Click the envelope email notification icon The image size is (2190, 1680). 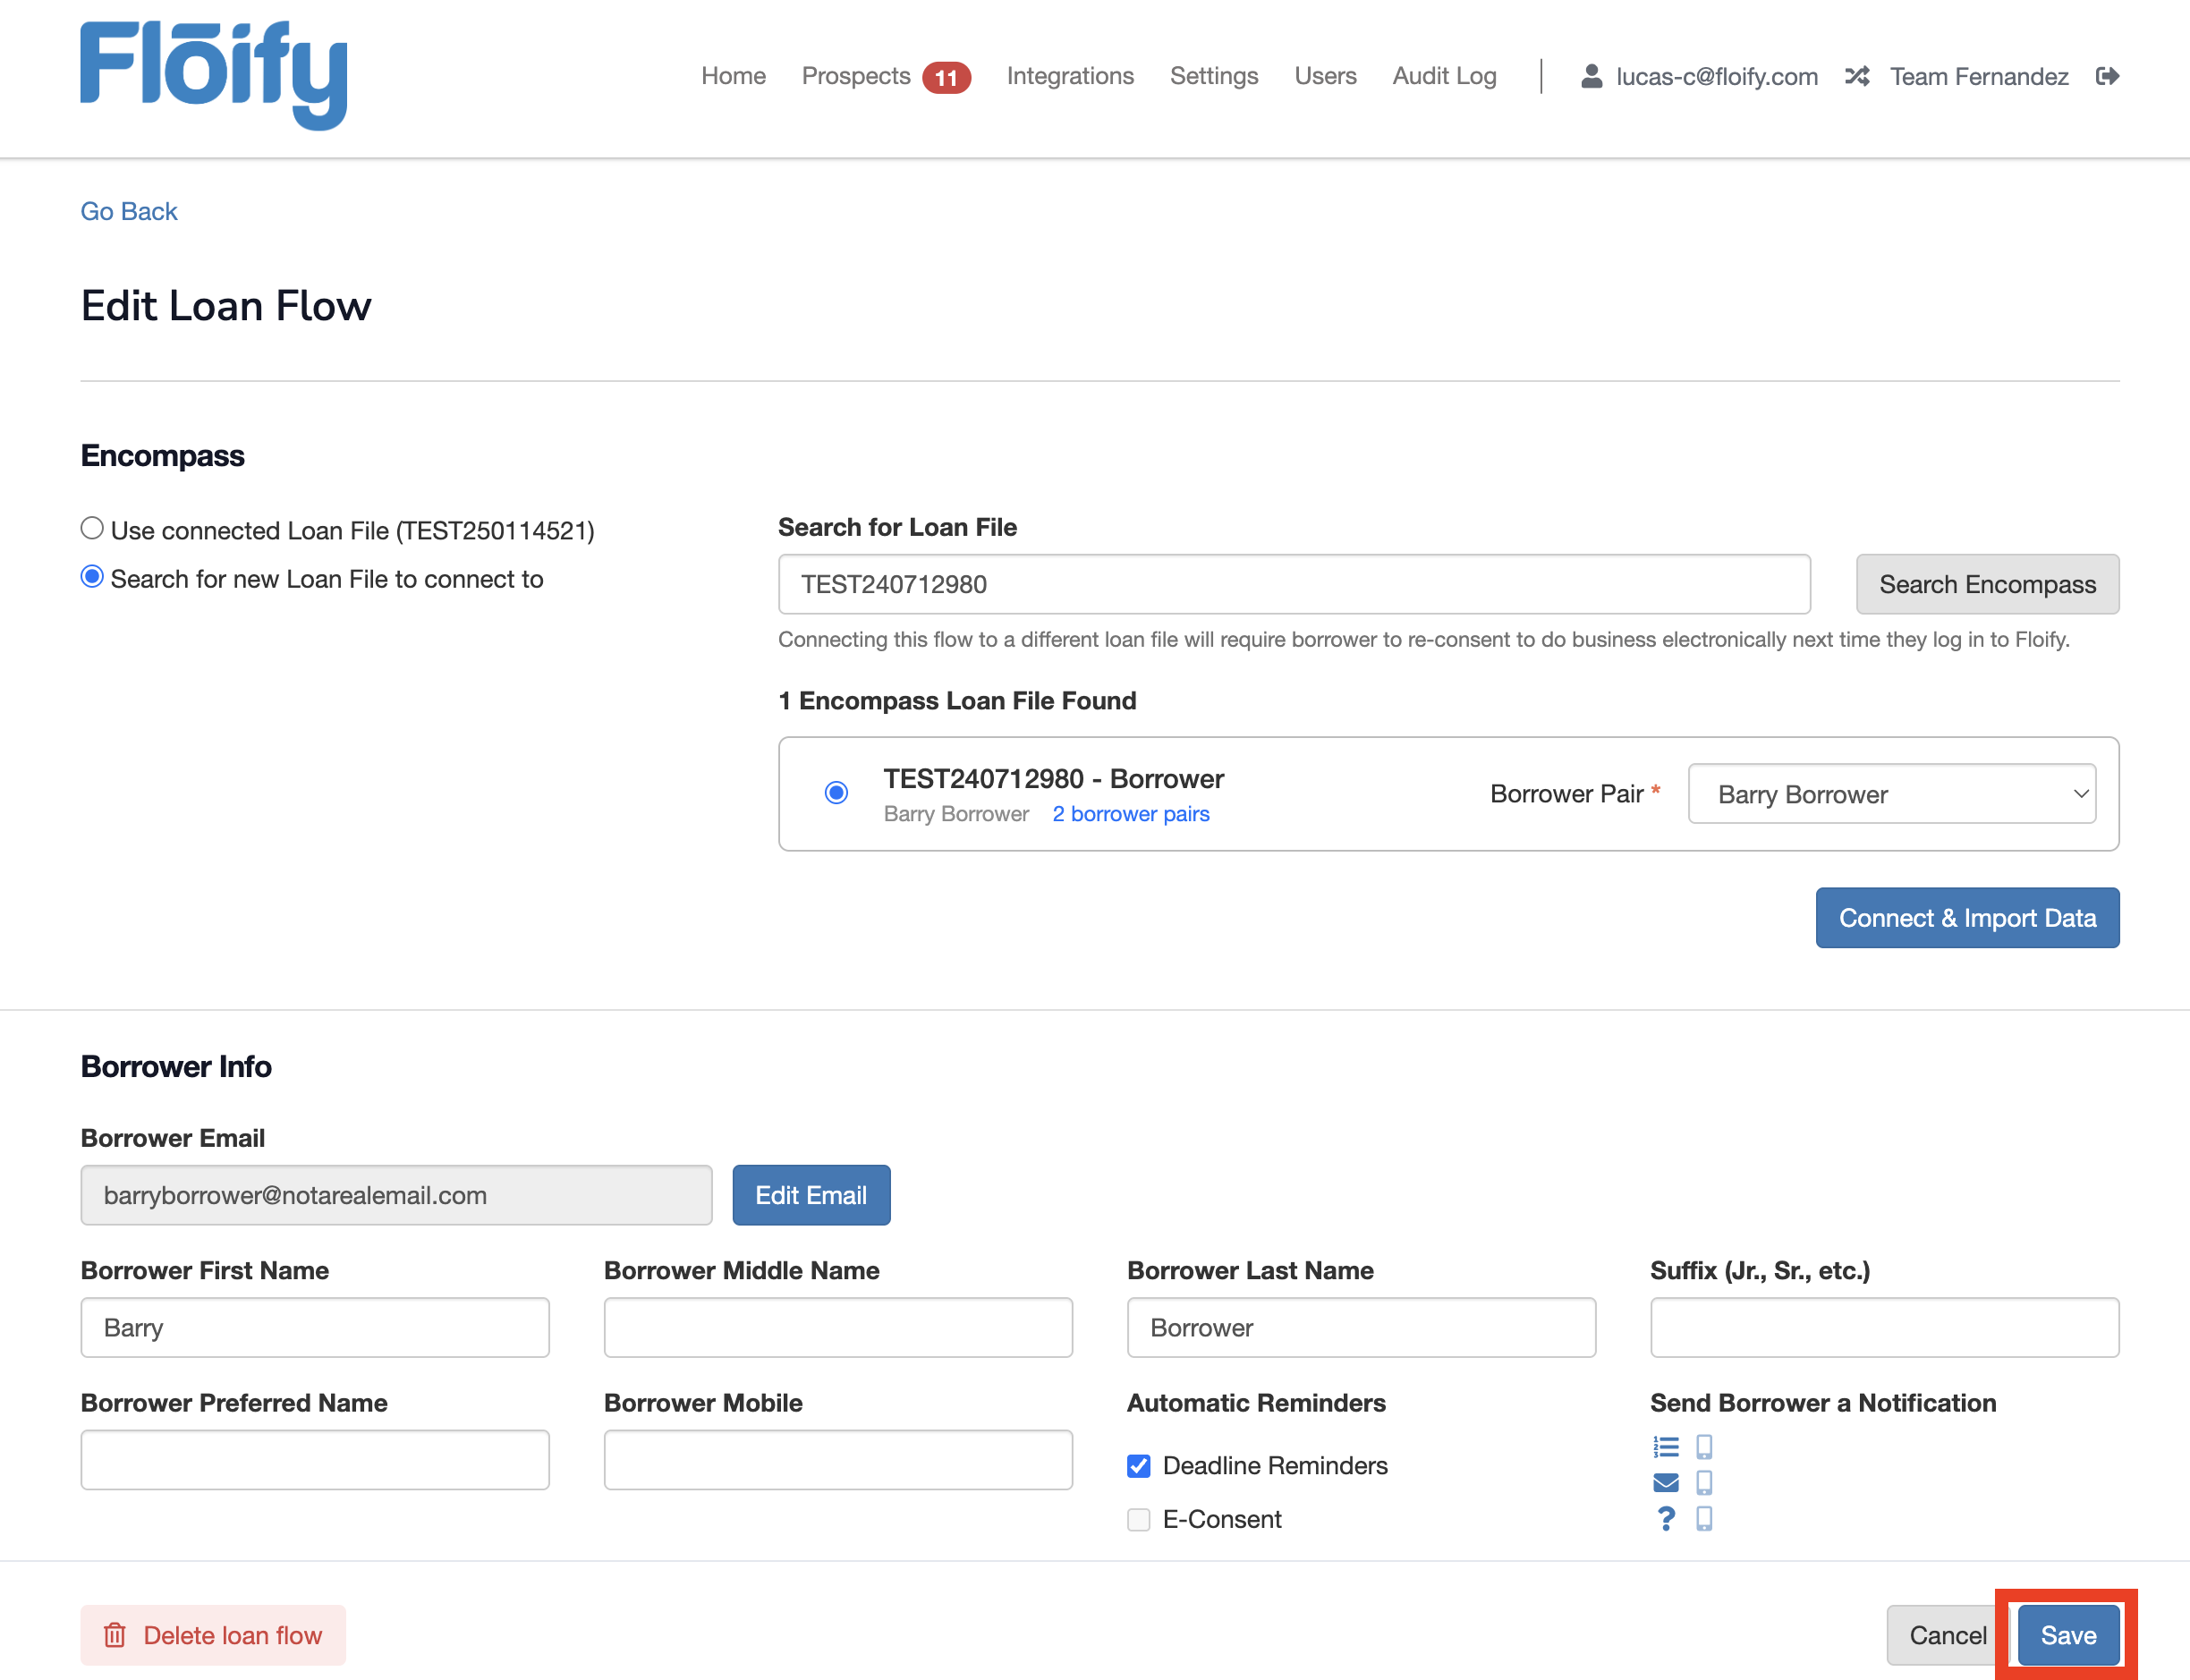1665,1482
